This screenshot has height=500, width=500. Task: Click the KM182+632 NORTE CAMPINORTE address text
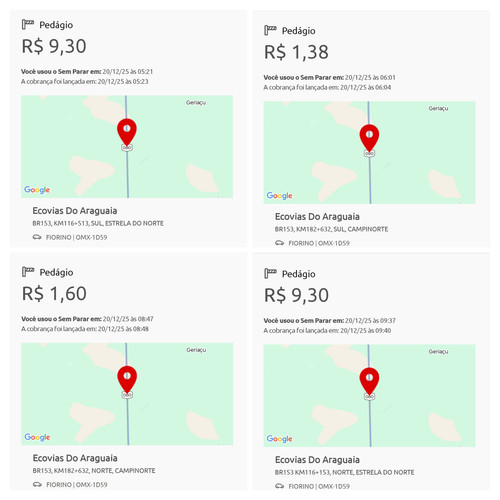coord(94,471)
